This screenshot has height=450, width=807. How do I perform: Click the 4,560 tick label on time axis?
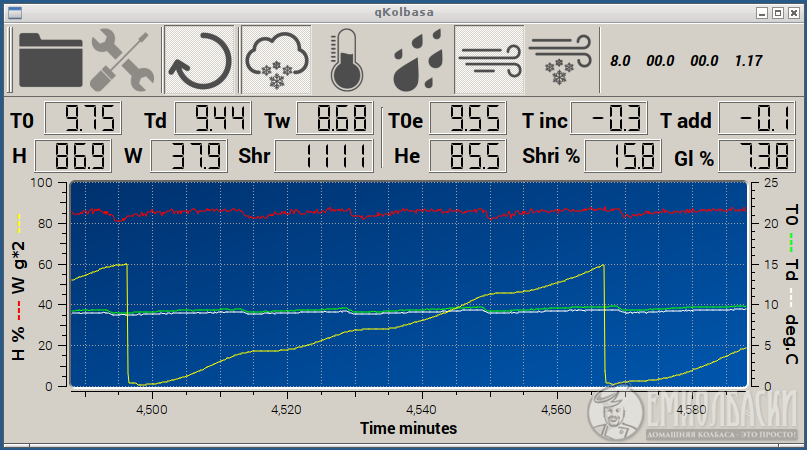click(556, 410)
